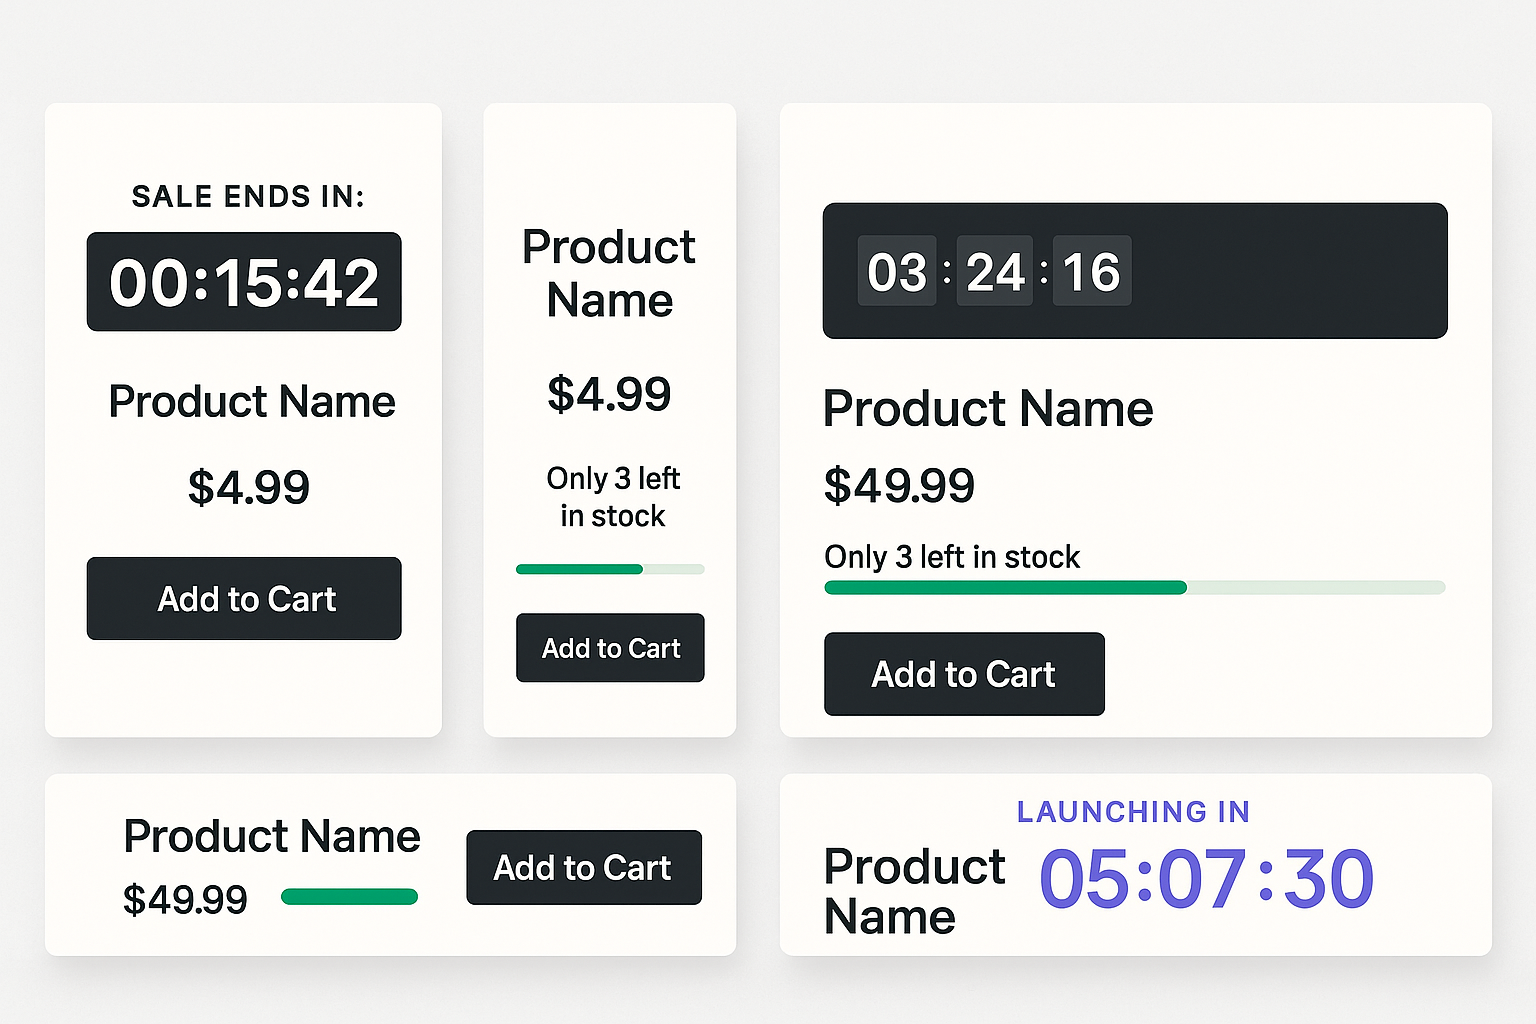Click Add to Cart on the bottom horizontal card

coord(584,867)
